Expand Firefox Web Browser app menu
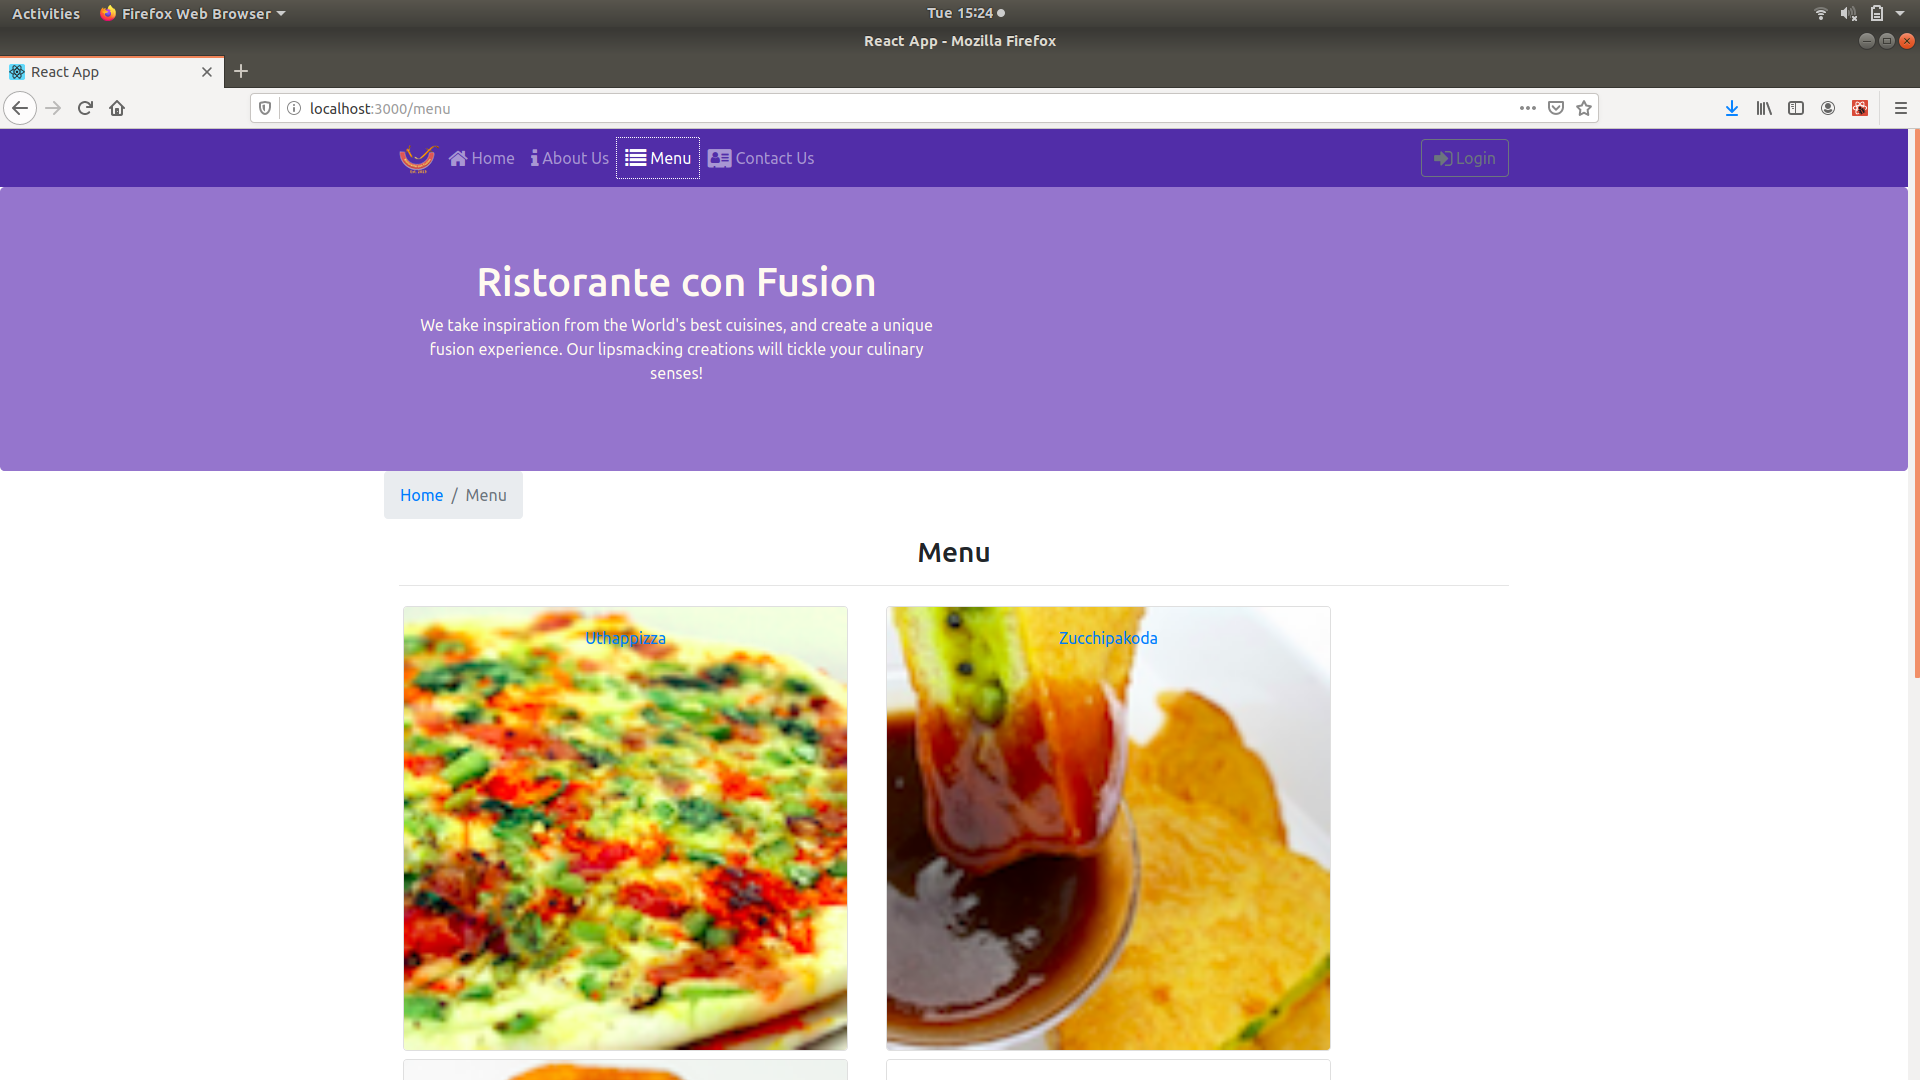Screen dimensions: 1920x1080 (195, 13)
